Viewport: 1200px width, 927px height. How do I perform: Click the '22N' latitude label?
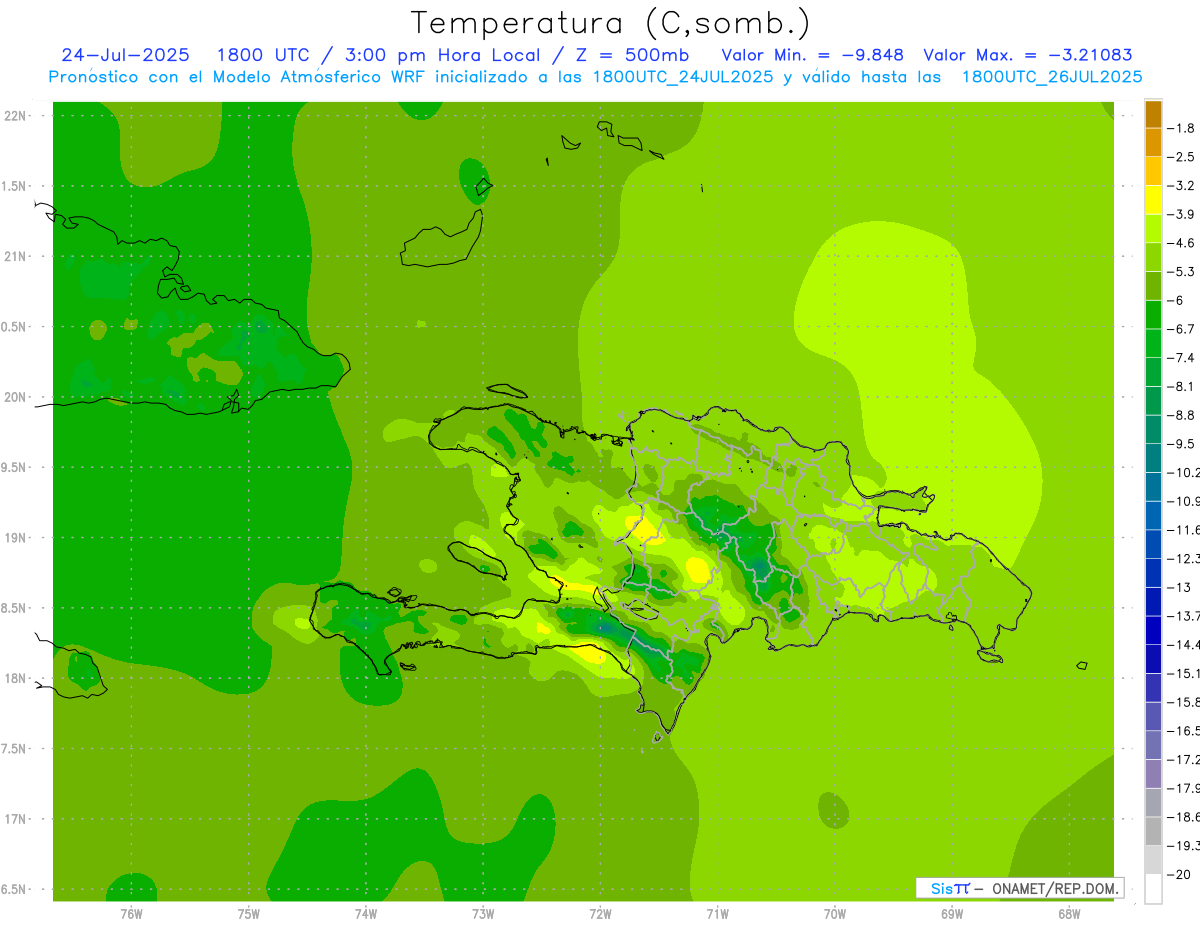click(x=15, y=116)
